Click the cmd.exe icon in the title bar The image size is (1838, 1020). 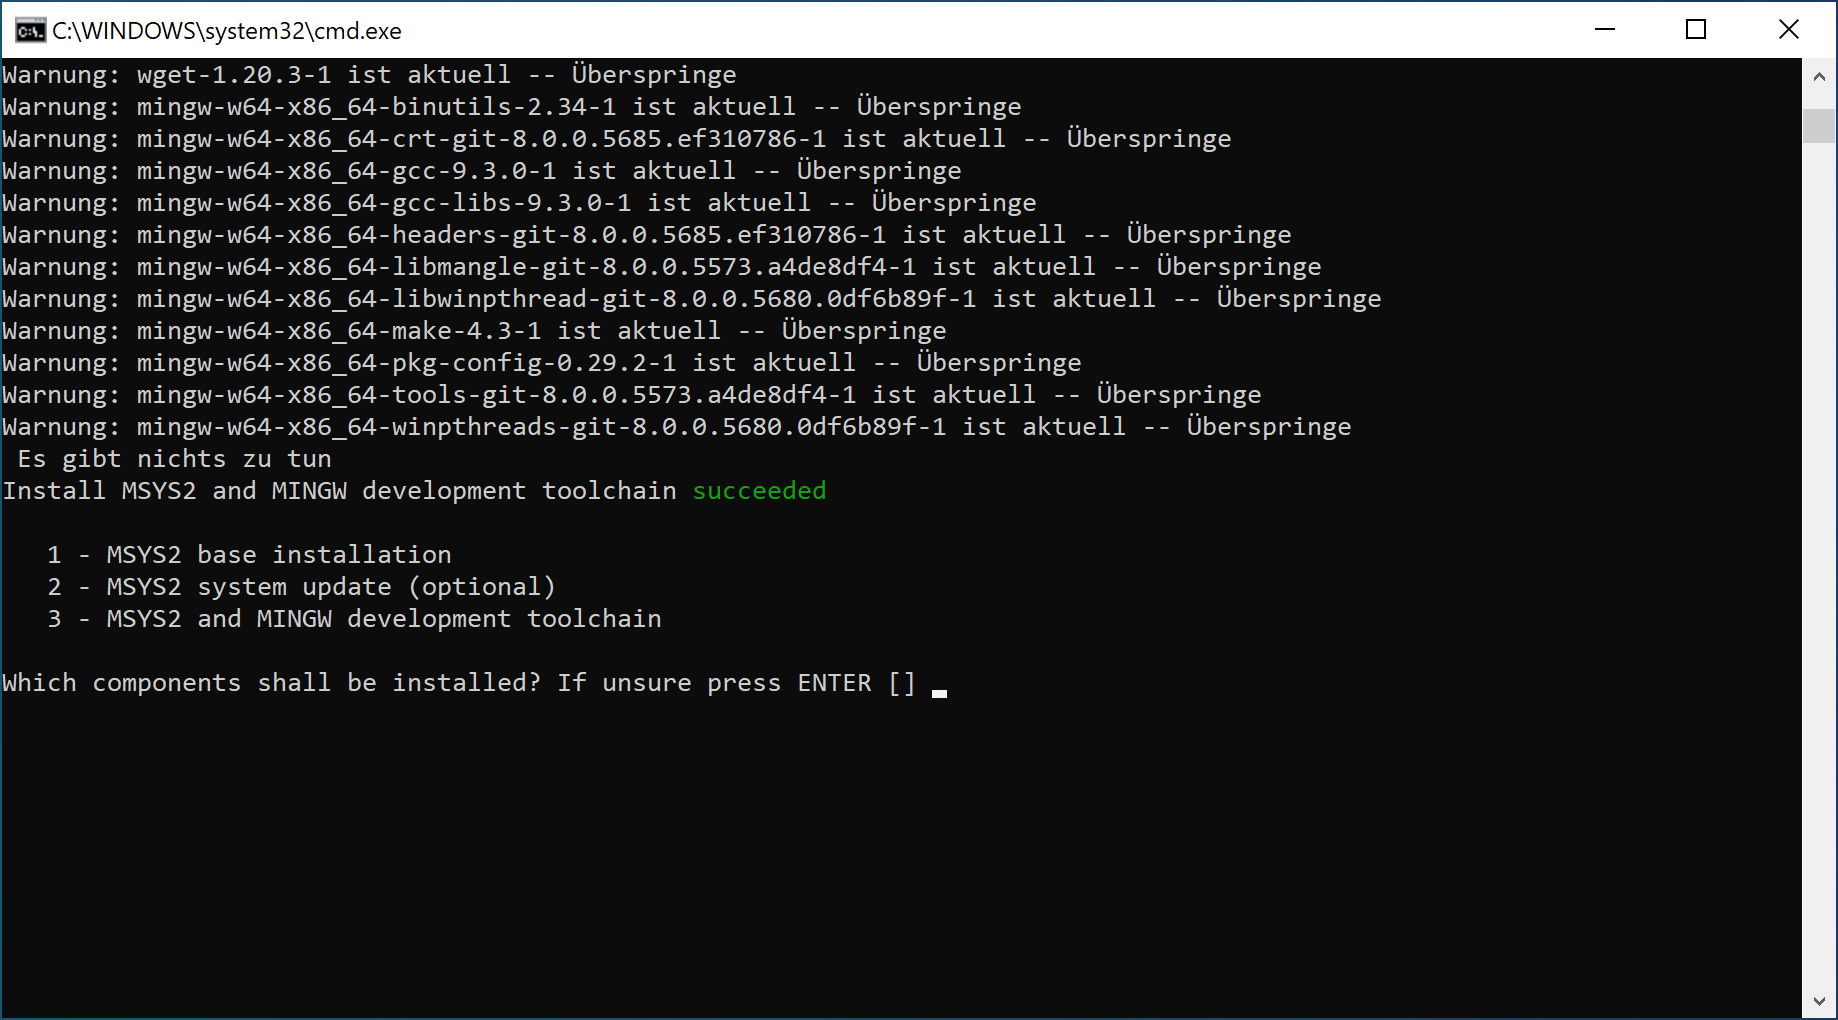tap(29, 30)
